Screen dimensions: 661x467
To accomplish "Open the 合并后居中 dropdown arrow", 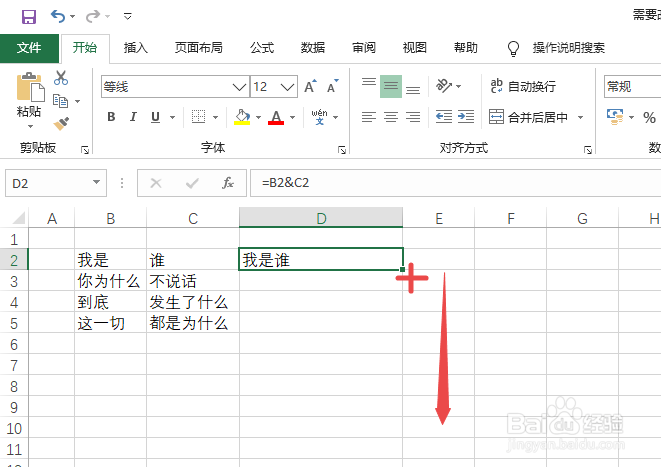I will (x=580, y=117).
